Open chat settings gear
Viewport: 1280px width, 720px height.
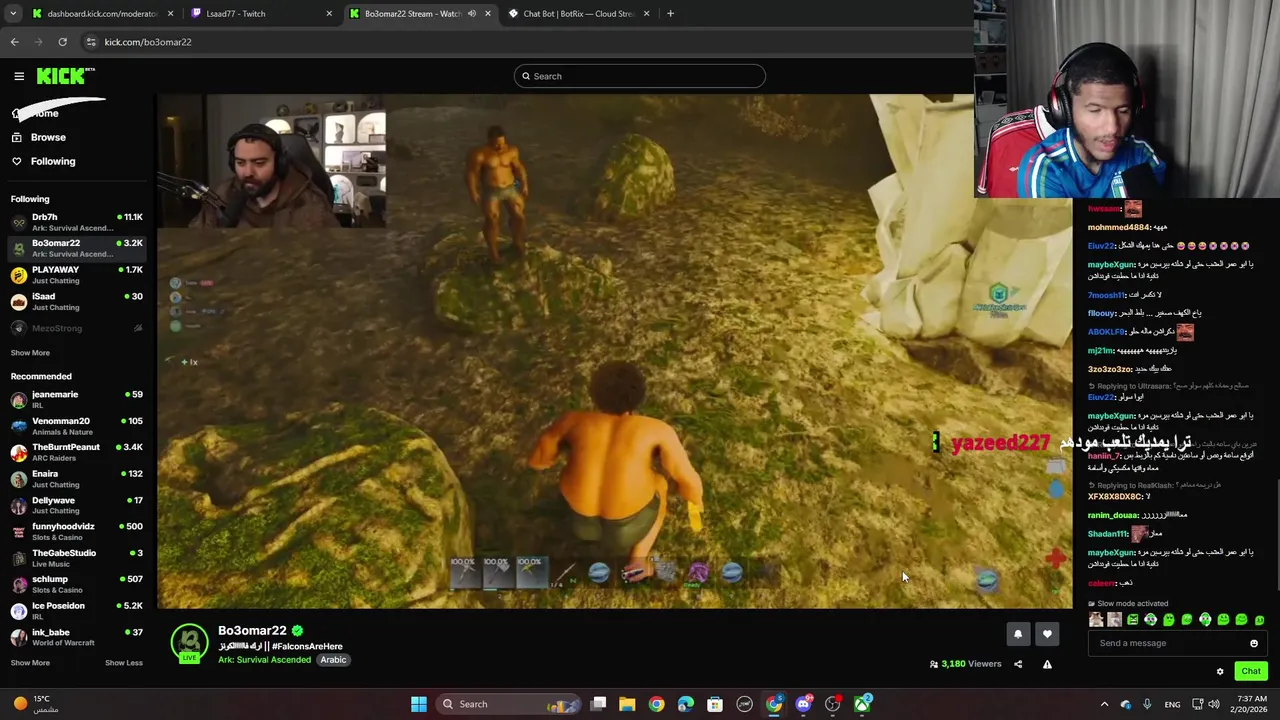(1220, 671)
